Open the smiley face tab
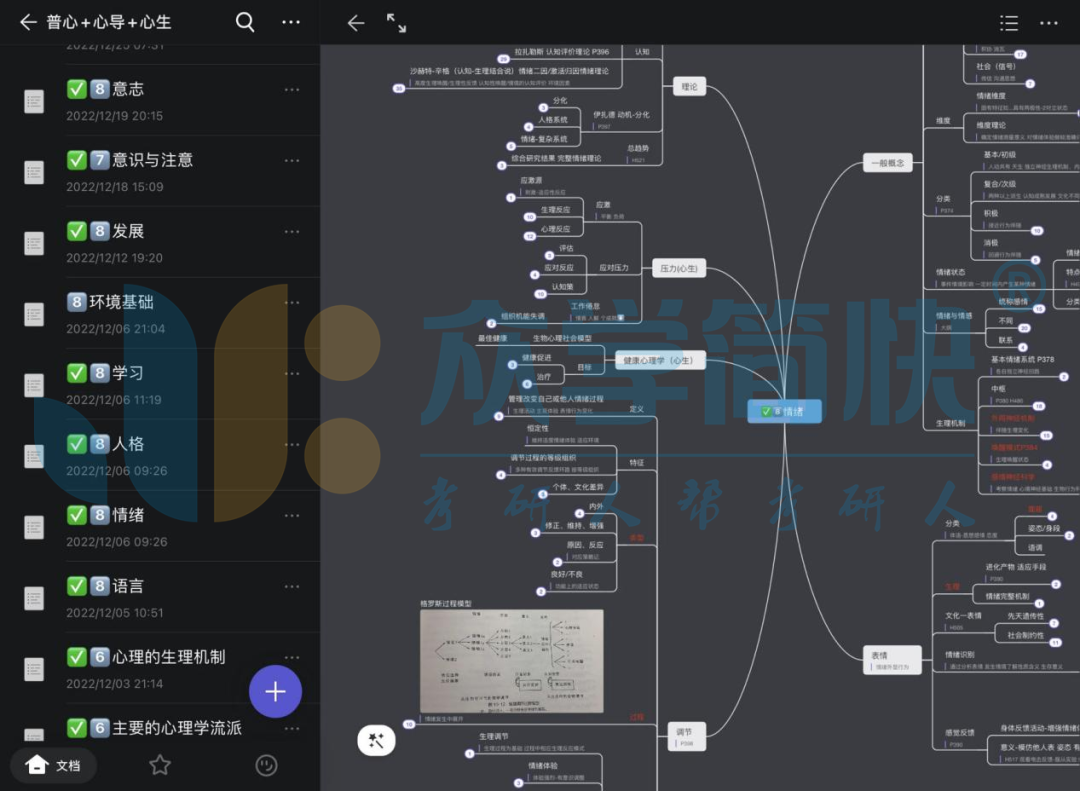 click(x=266, y=765)
